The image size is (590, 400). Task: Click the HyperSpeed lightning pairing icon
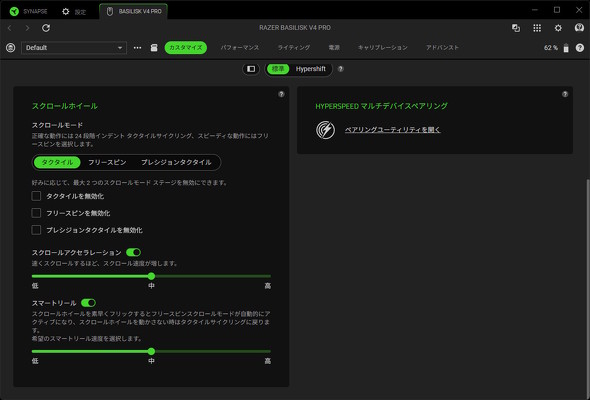click(x=325, y=130)
